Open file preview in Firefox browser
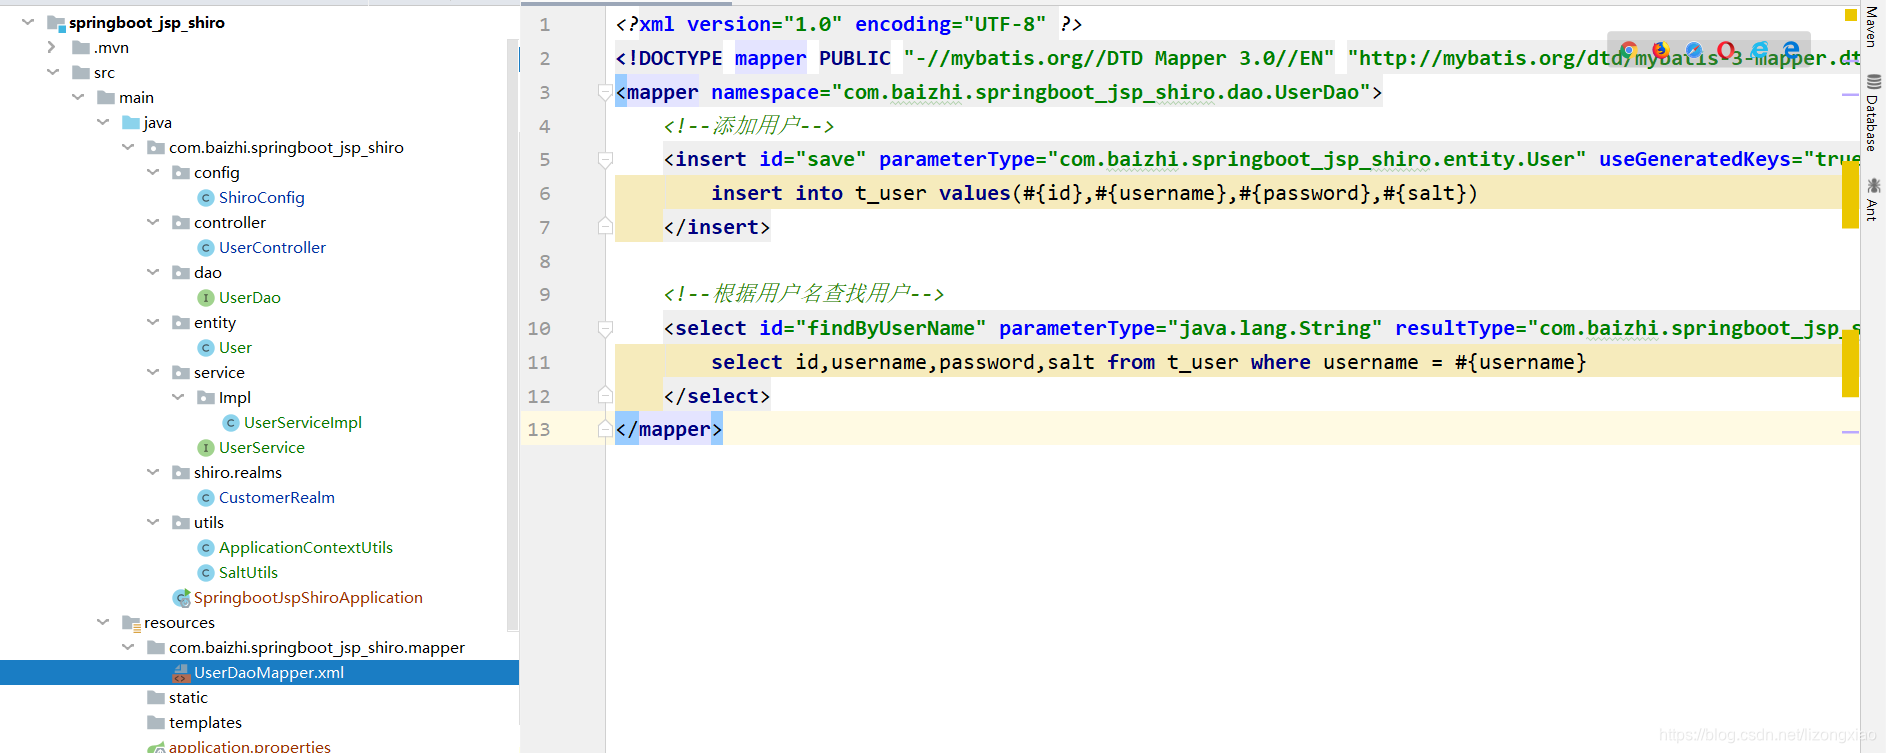The width and height of the screenshot is (1886, 753). (x=1661, y=50)
